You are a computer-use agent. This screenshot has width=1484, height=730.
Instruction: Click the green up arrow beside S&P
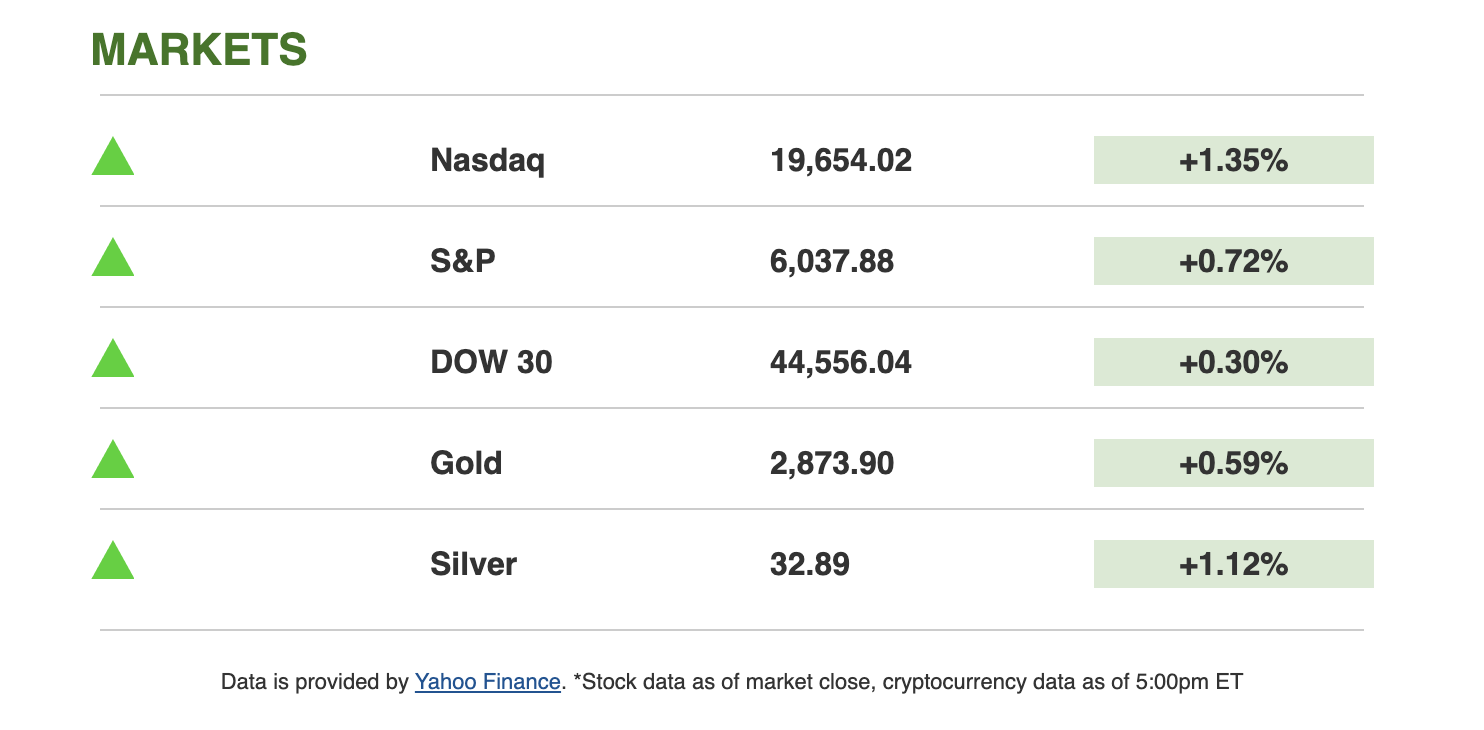click(x=113, y=261)
